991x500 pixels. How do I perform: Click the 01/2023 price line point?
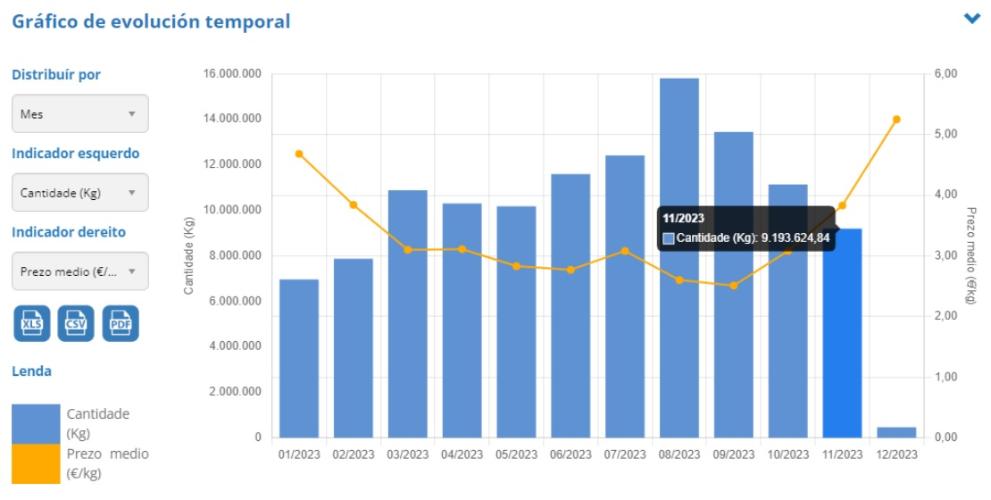(299, 154)
